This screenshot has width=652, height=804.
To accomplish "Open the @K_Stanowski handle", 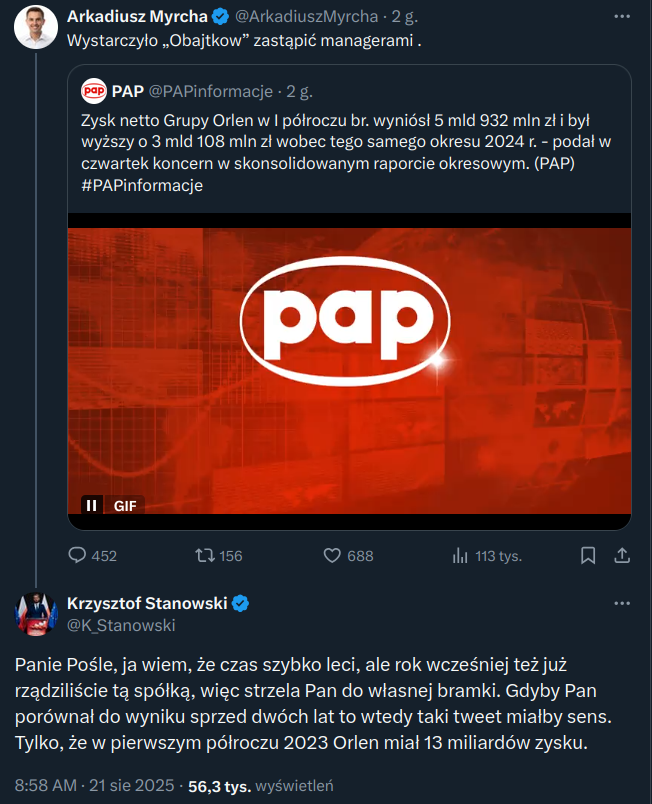I will point(121,625).
